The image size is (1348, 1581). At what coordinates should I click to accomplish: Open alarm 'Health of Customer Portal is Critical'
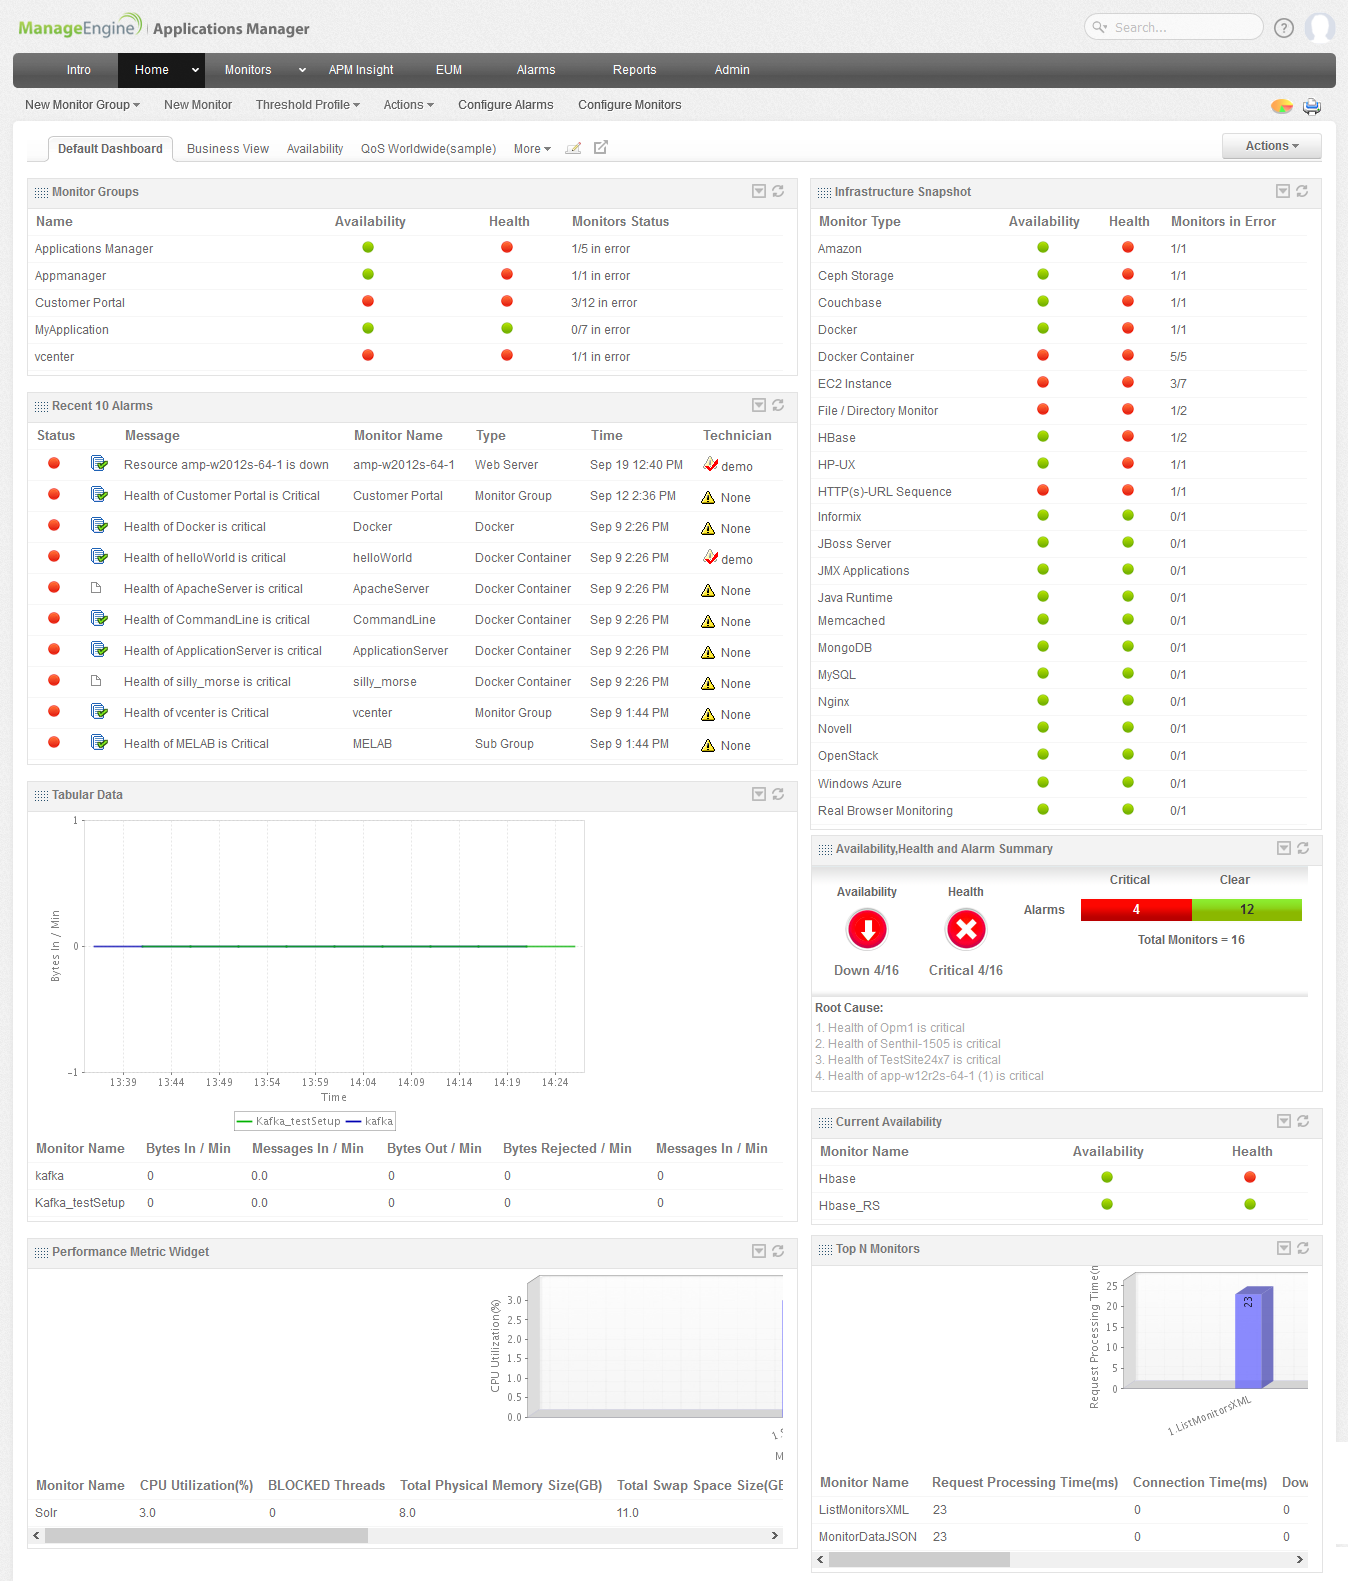222,496
